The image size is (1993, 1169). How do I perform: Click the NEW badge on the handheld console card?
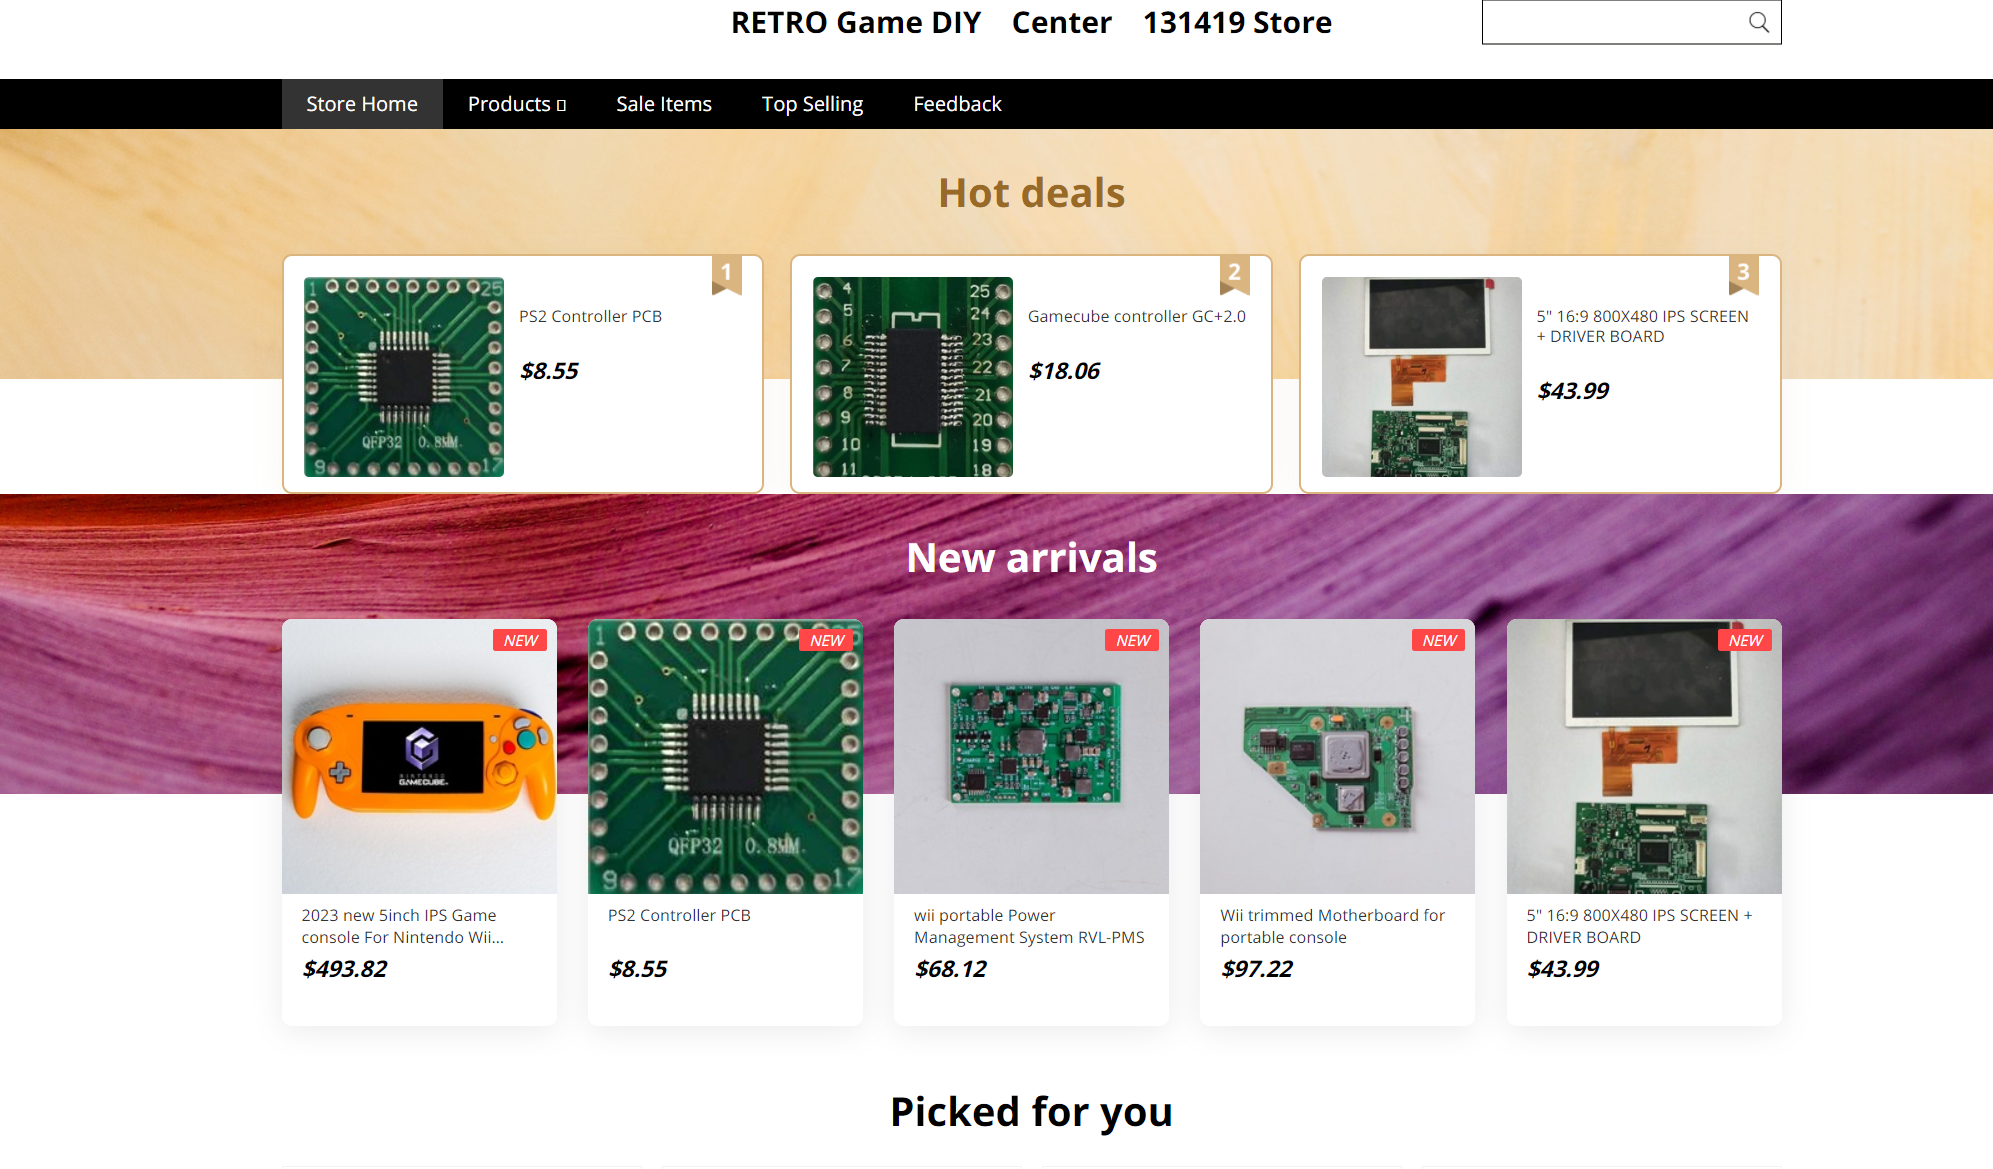(x=520, y=640)
